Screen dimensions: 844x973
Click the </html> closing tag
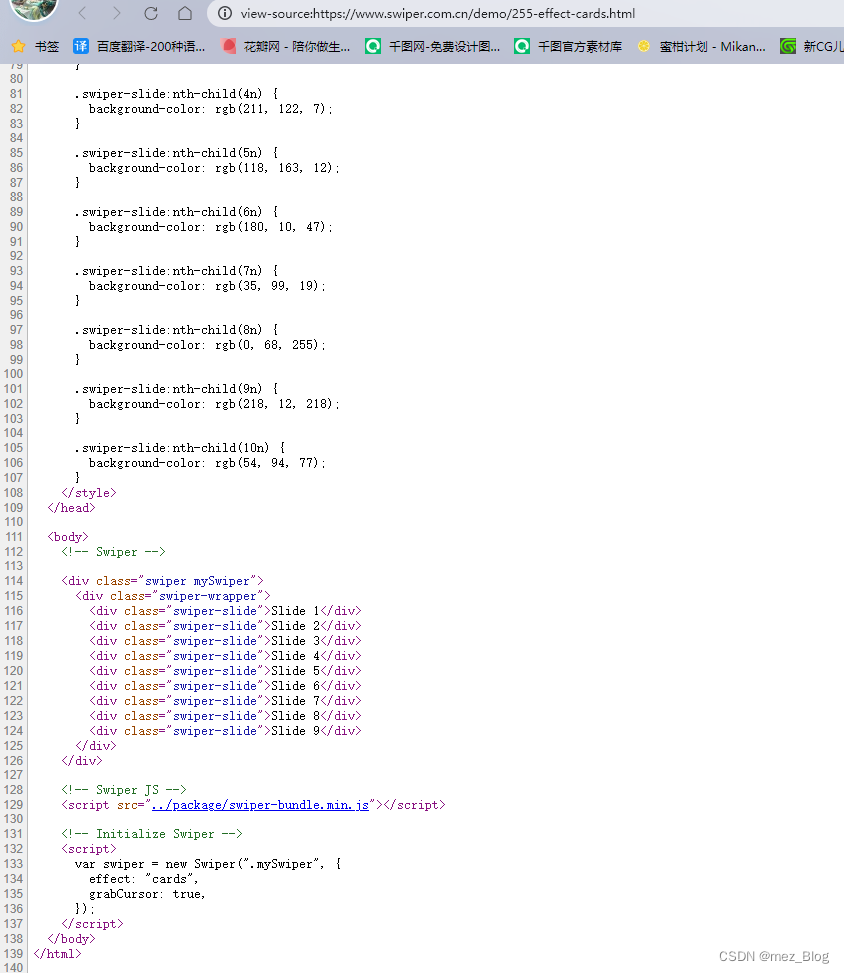[x=57, y=954]
